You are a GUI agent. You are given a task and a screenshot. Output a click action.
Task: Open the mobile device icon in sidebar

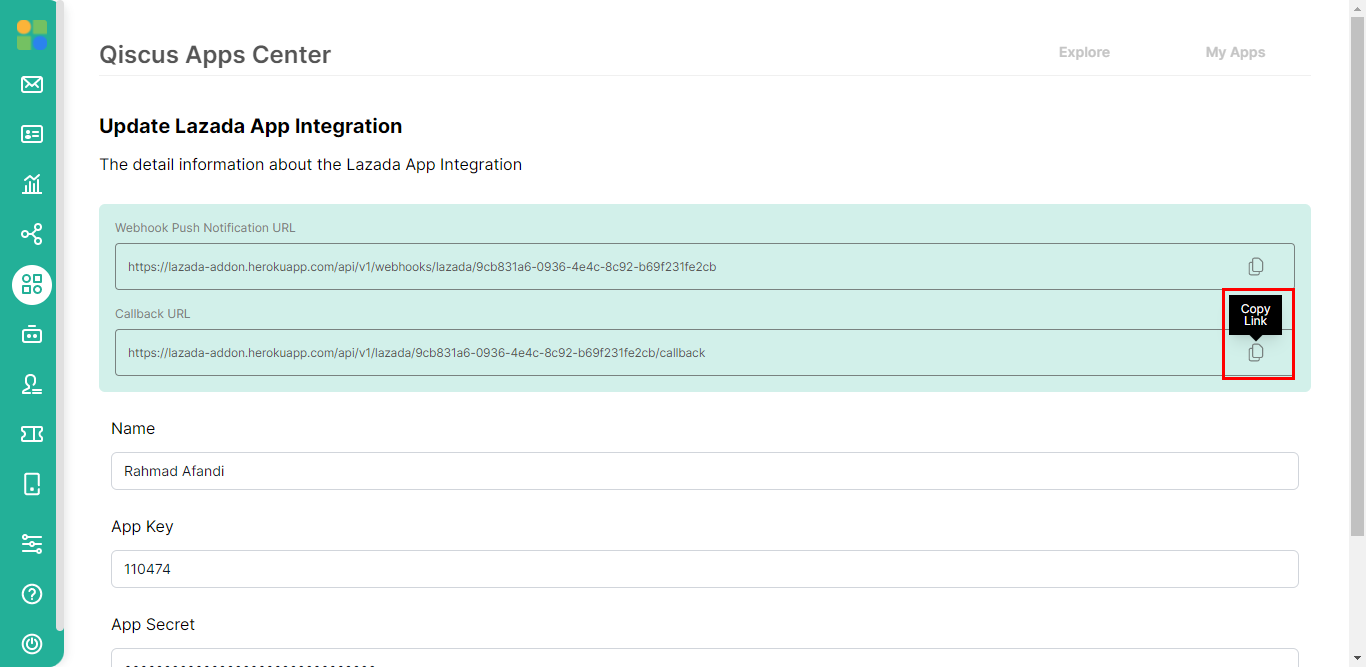[x=32, y=484]
